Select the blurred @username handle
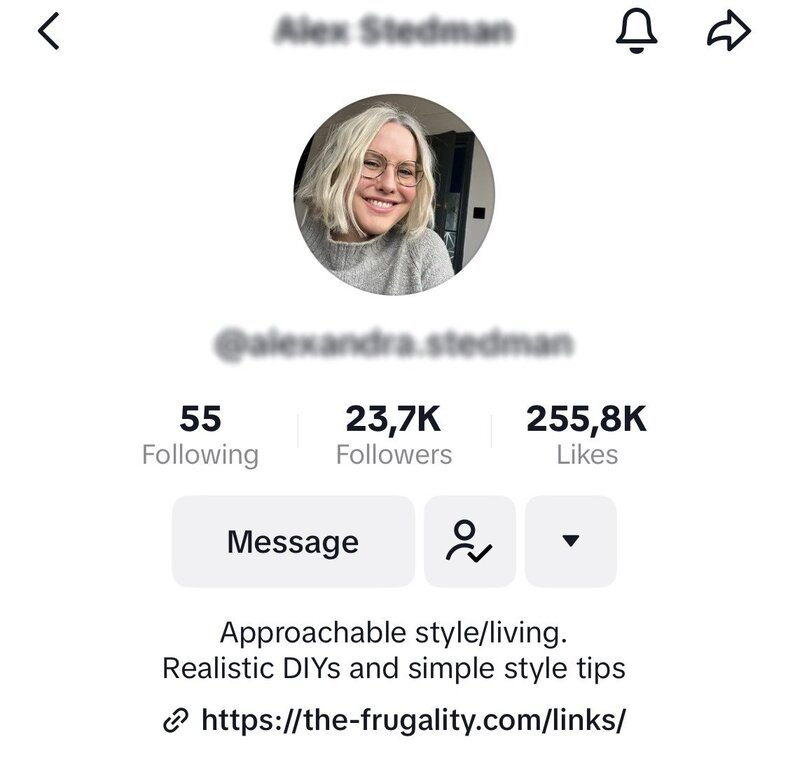788x765 pixels. [393, 345]
